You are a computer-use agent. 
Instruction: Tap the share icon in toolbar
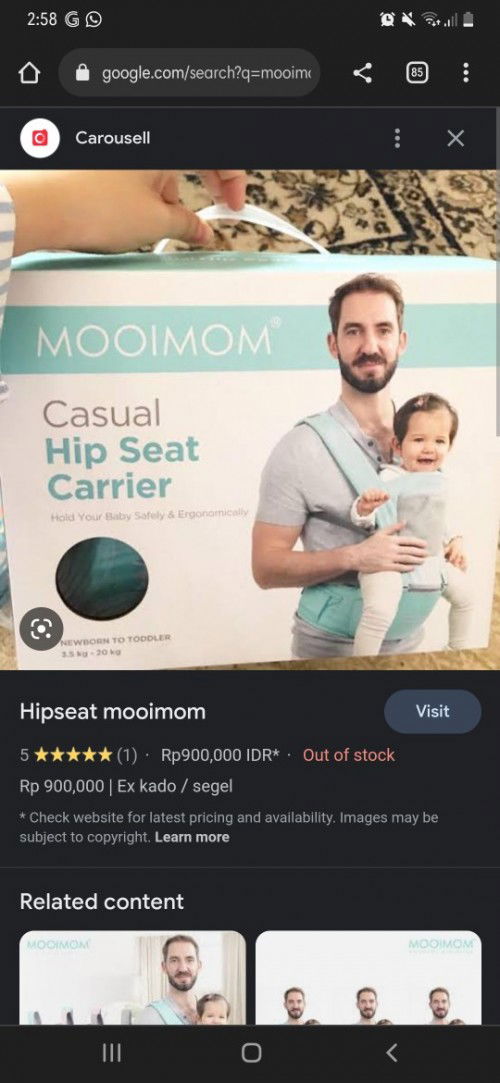[363, 73]
